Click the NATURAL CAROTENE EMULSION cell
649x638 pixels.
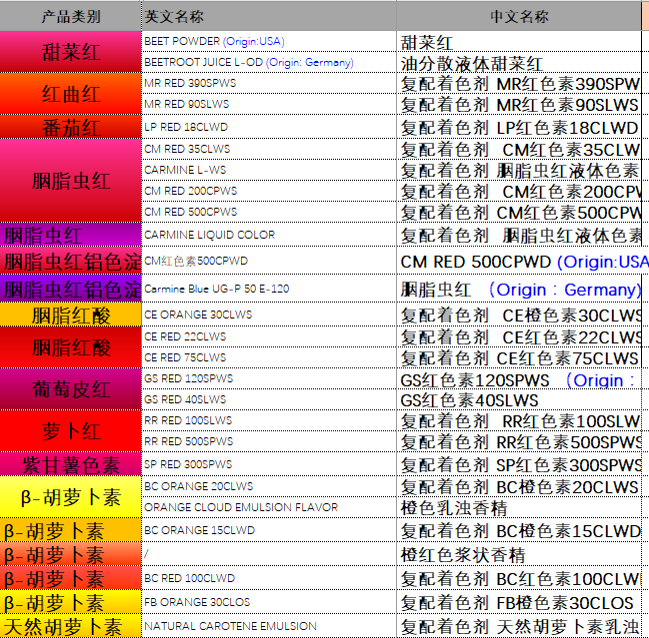coord(269,626)
